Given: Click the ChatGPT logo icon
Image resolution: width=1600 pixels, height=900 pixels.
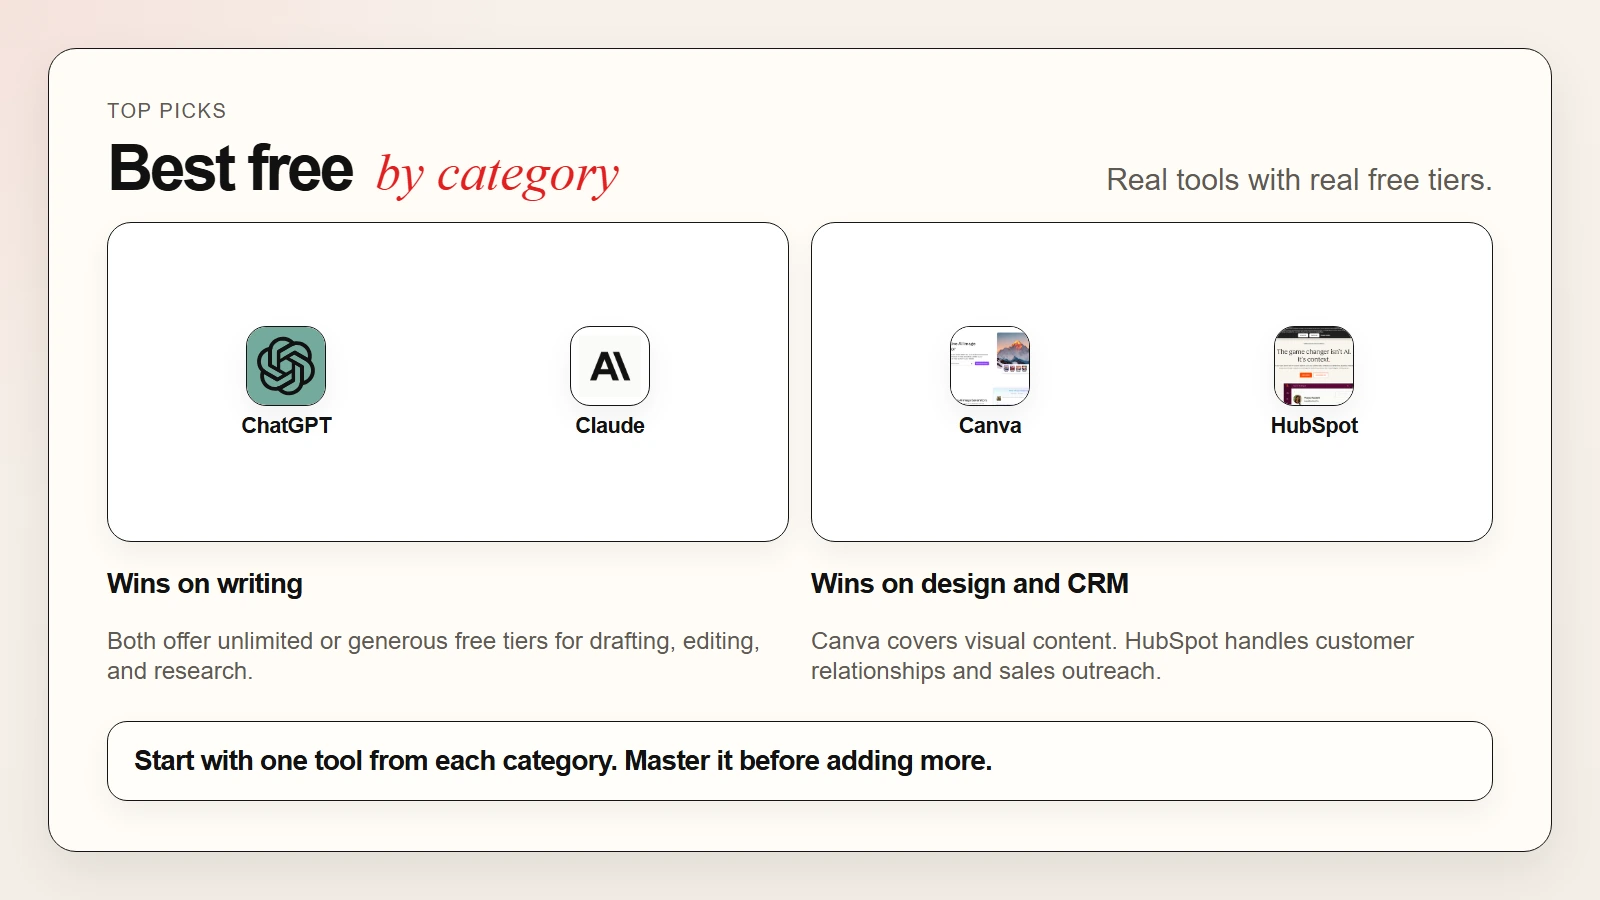Looking at the screenshot, I should pos(286,366).
